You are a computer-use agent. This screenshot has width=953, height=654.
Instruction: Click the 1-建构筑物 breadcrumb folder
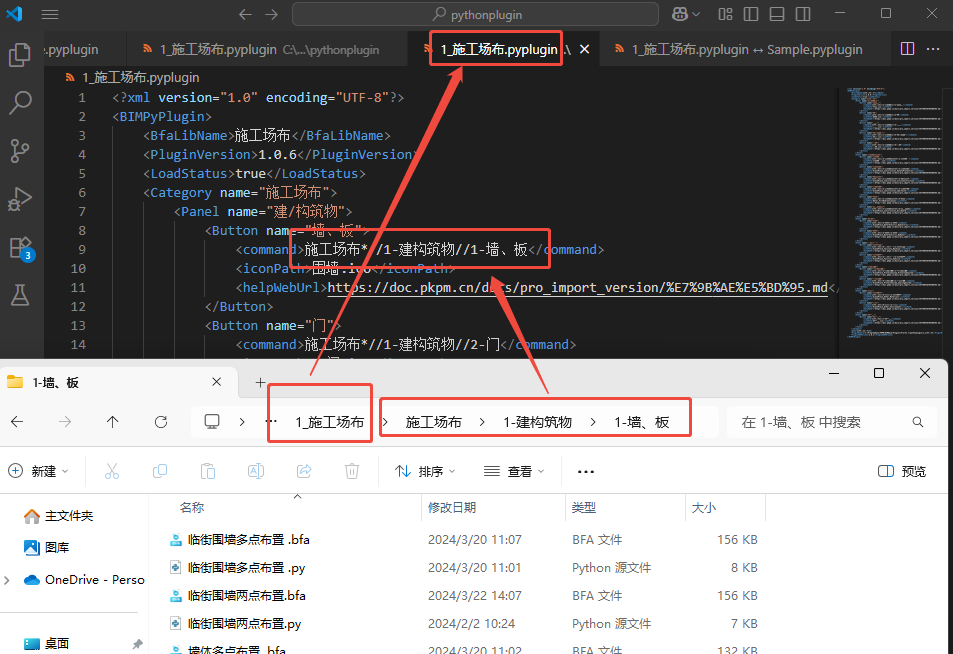click(537, 422)
